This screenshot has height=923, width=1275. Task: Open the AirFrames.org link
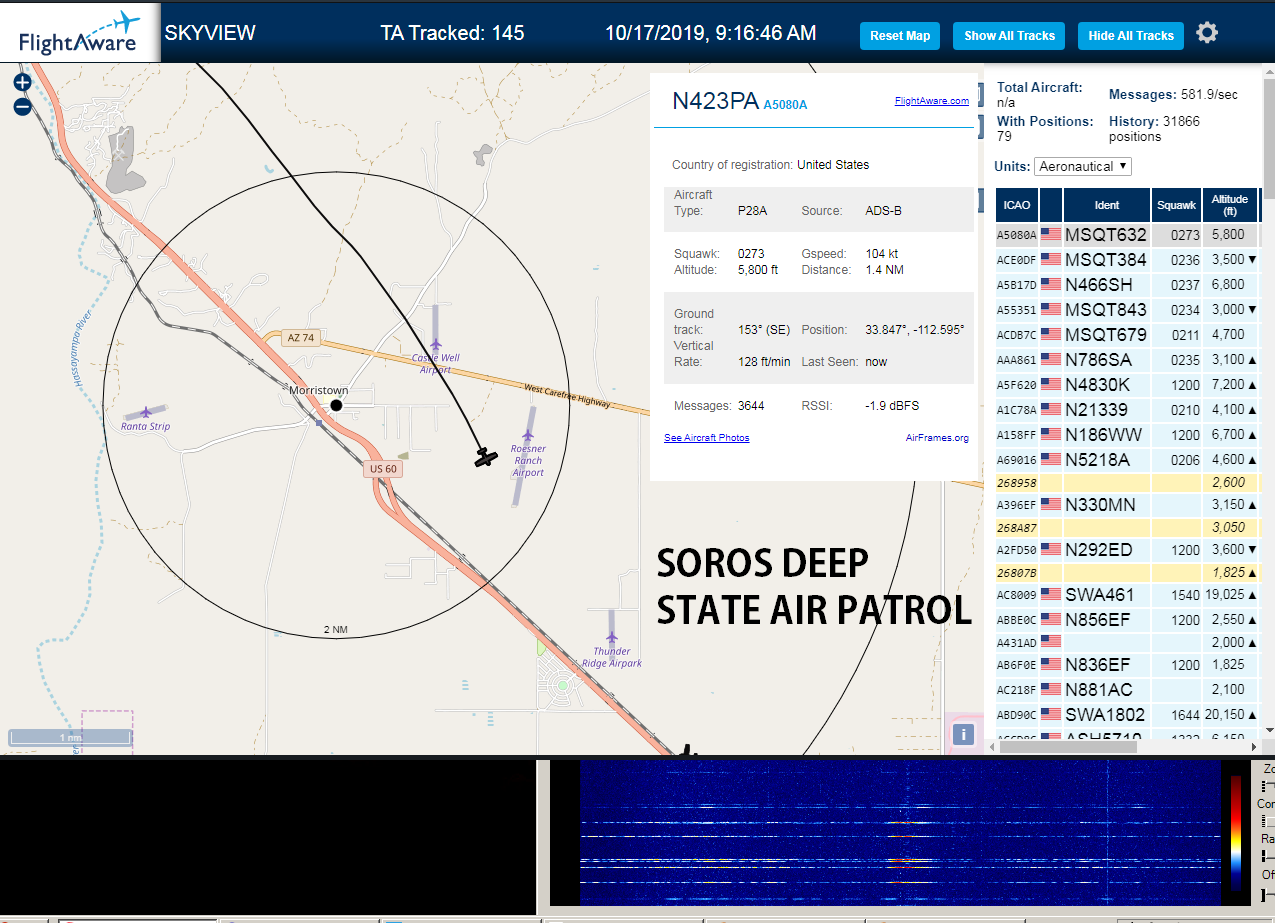click(x=937, y=438)
